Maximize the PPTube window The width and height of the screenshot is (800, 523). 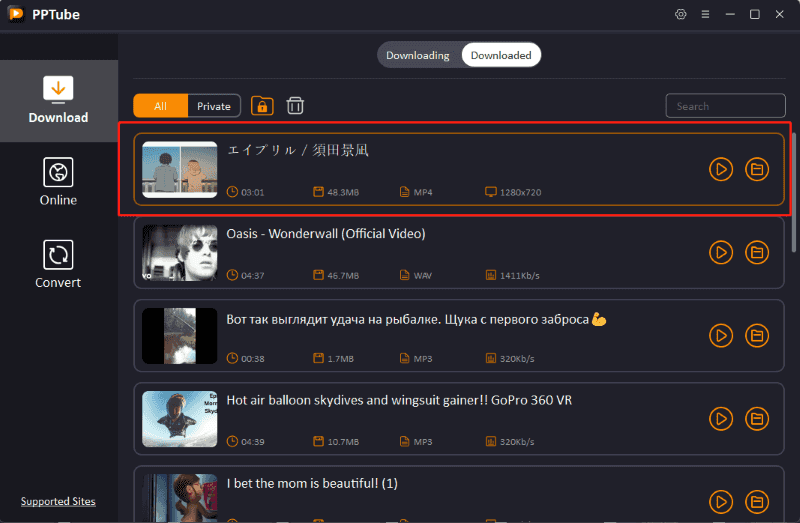[x=755, y=14]
